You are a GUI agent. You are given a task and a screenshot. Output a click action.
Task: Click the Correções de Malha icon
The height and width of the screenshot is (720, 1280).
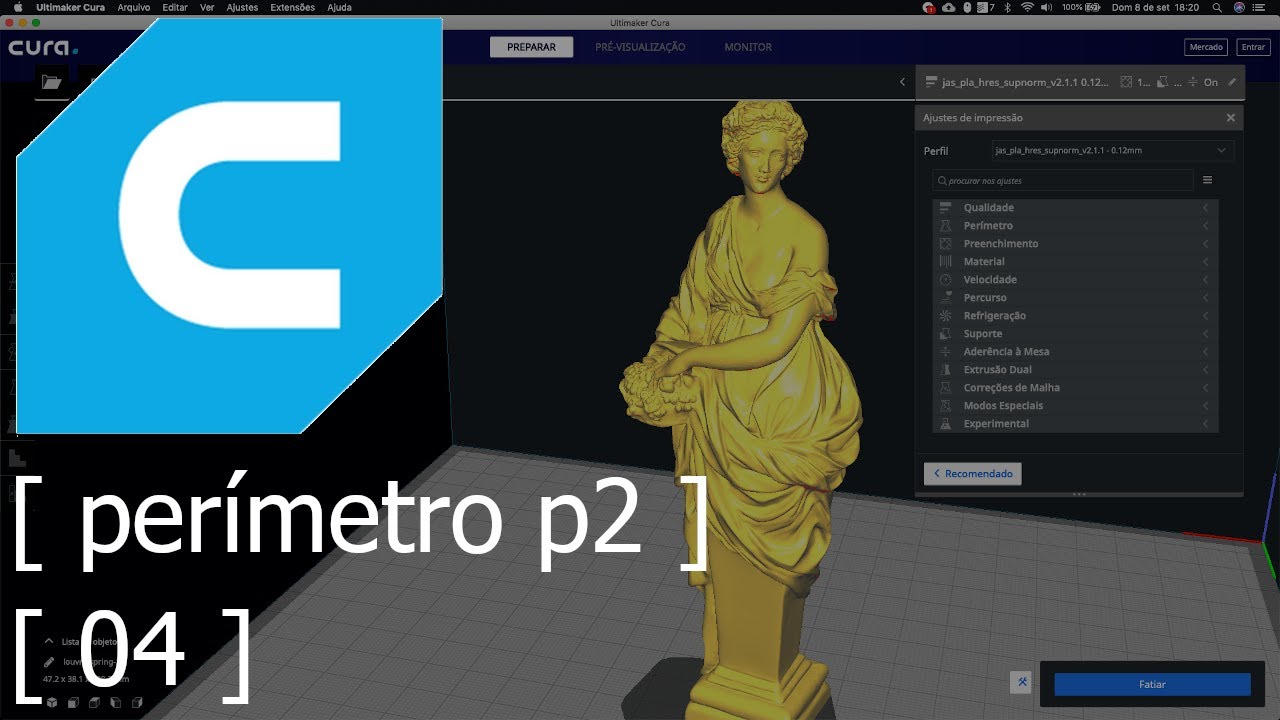(945, 388)
